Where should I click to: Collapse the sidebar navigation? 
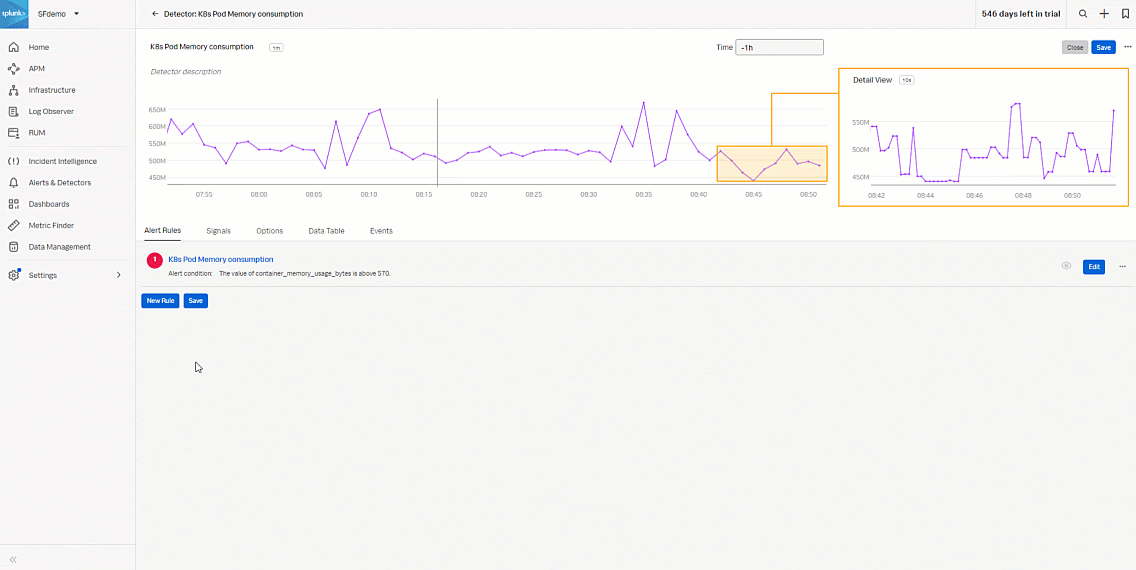tap(14, 559)
